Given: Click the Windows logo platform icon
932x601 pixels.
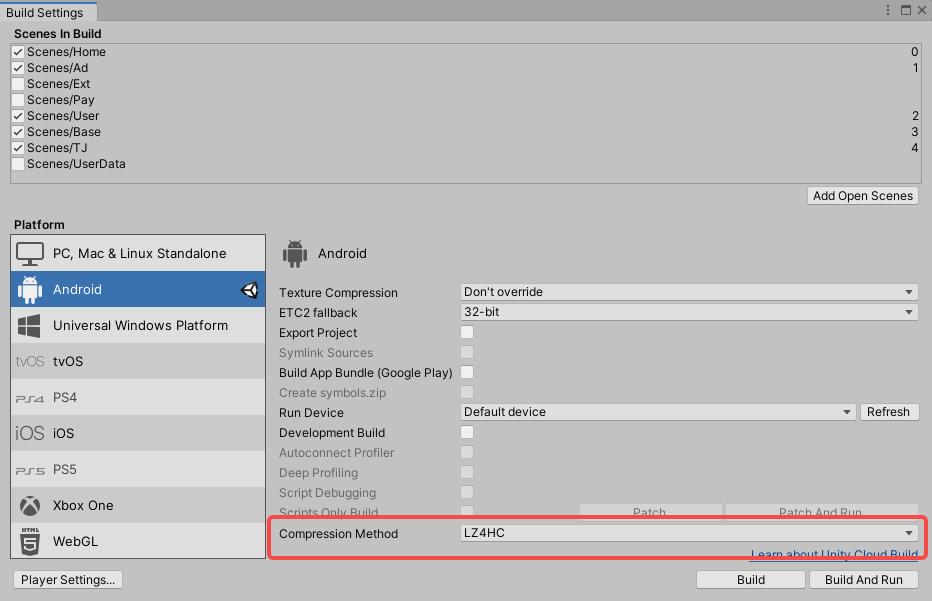Looking at the screenshot, I should click(x=29, y=326).
